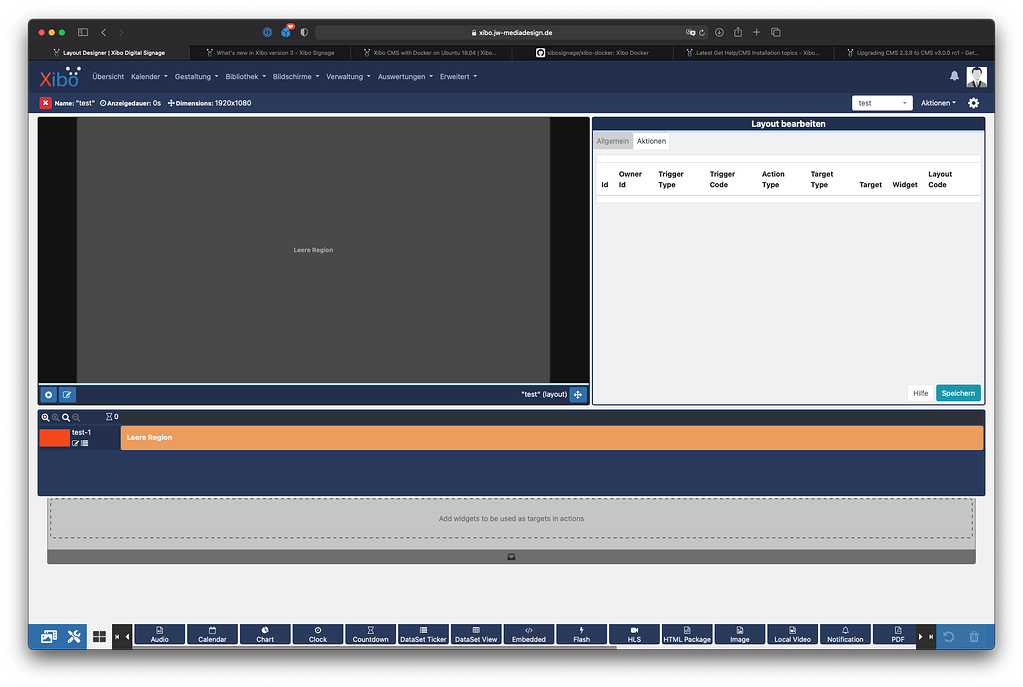The width and height of the screenshot is (1023, 687).
Task: Click the wrench tools icon bottom left
Action: (x=73, y=635)
